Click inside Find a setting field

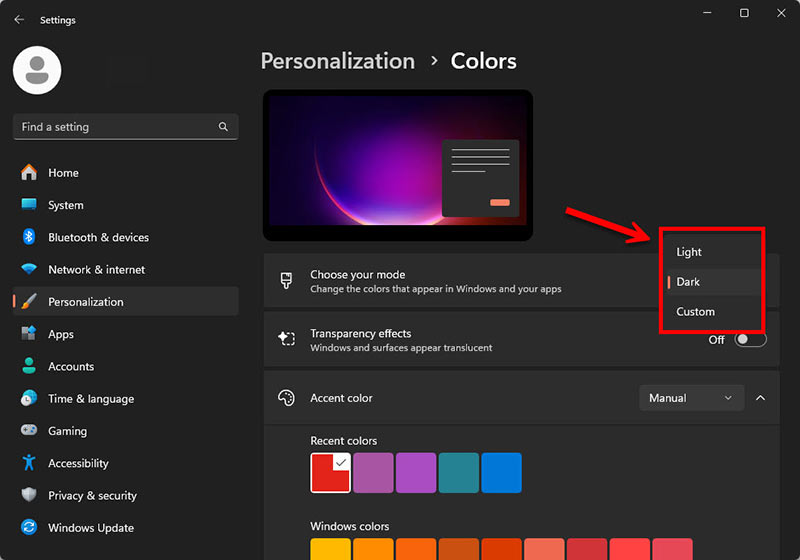(x=126, y=126)
